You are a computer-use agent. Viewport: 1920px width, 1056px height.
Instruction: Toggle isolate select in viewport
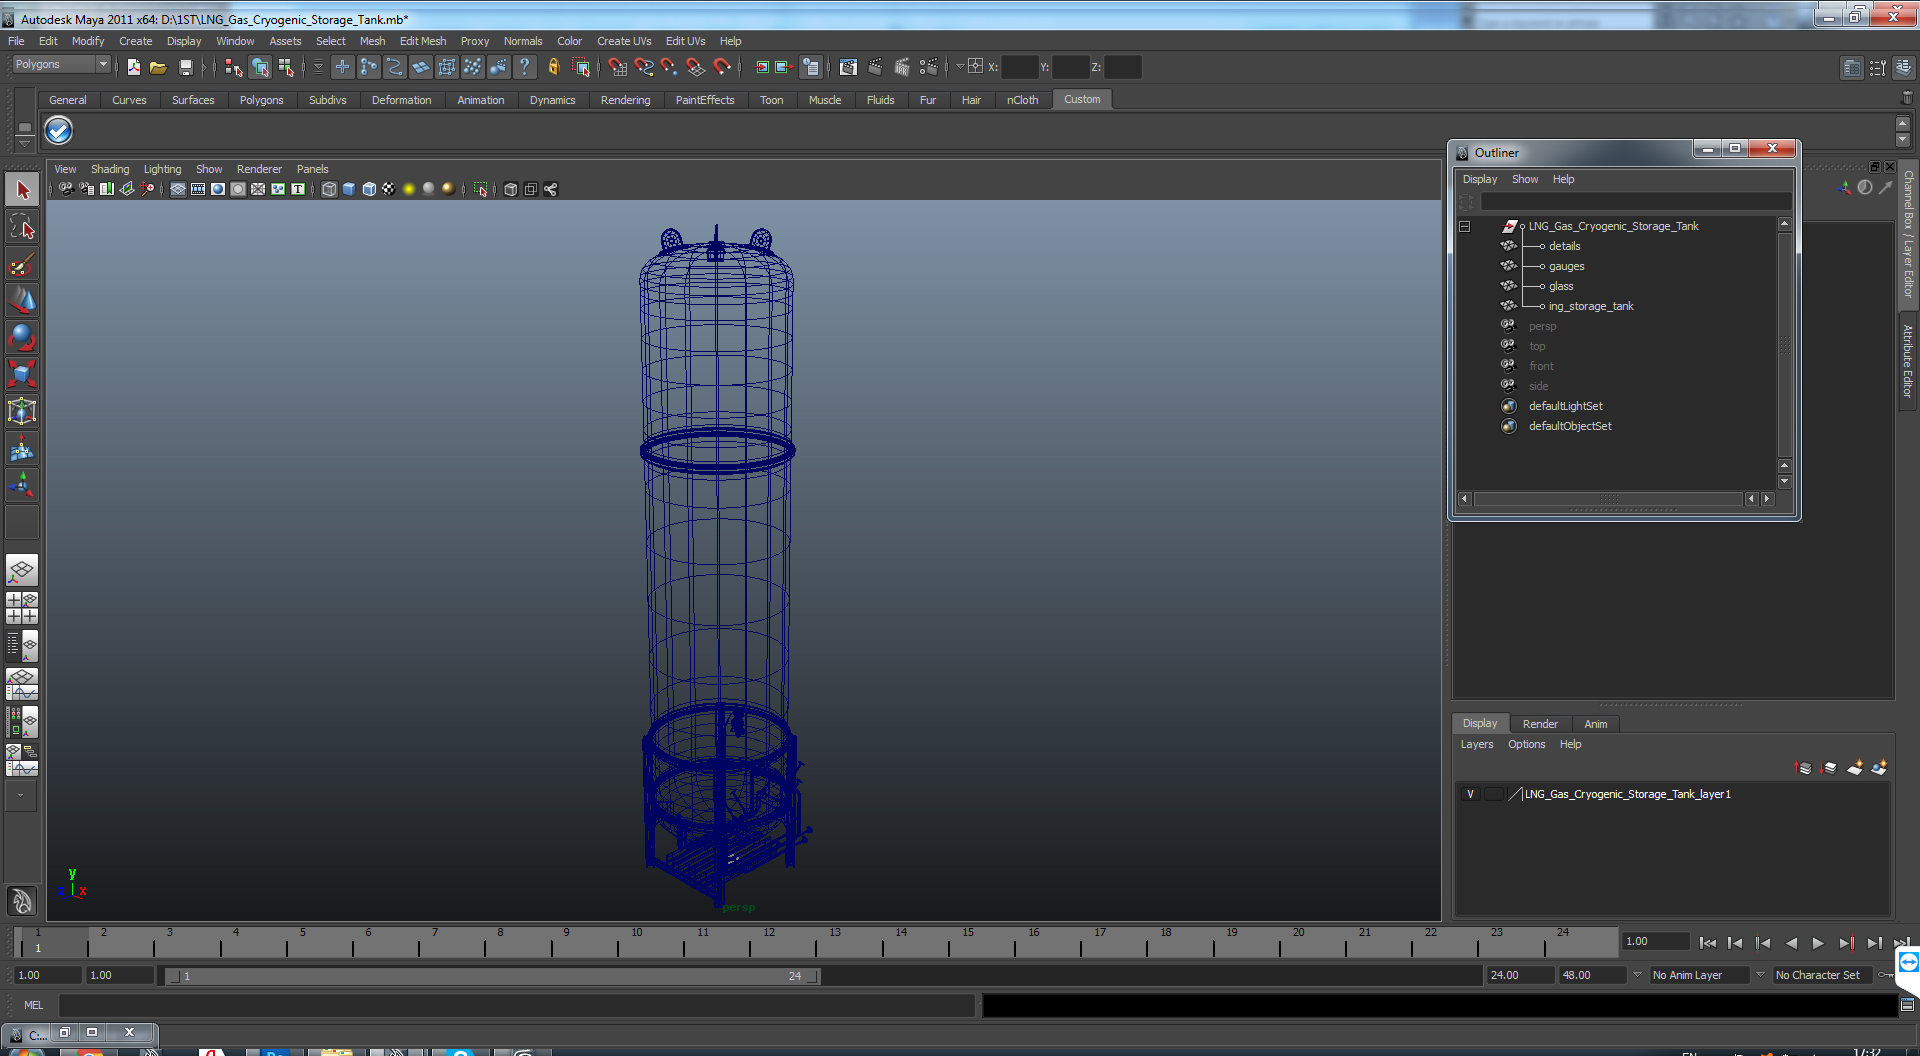481,189
